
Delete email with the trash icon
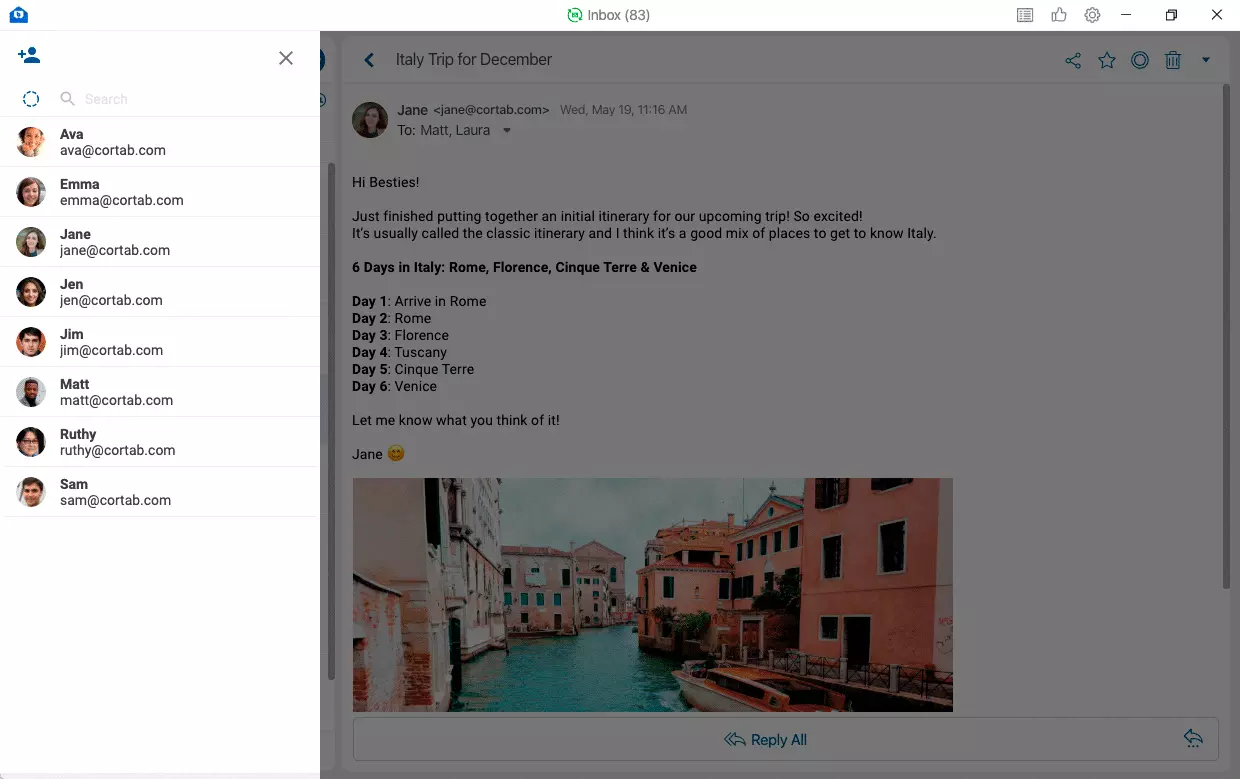point(1173,61)
